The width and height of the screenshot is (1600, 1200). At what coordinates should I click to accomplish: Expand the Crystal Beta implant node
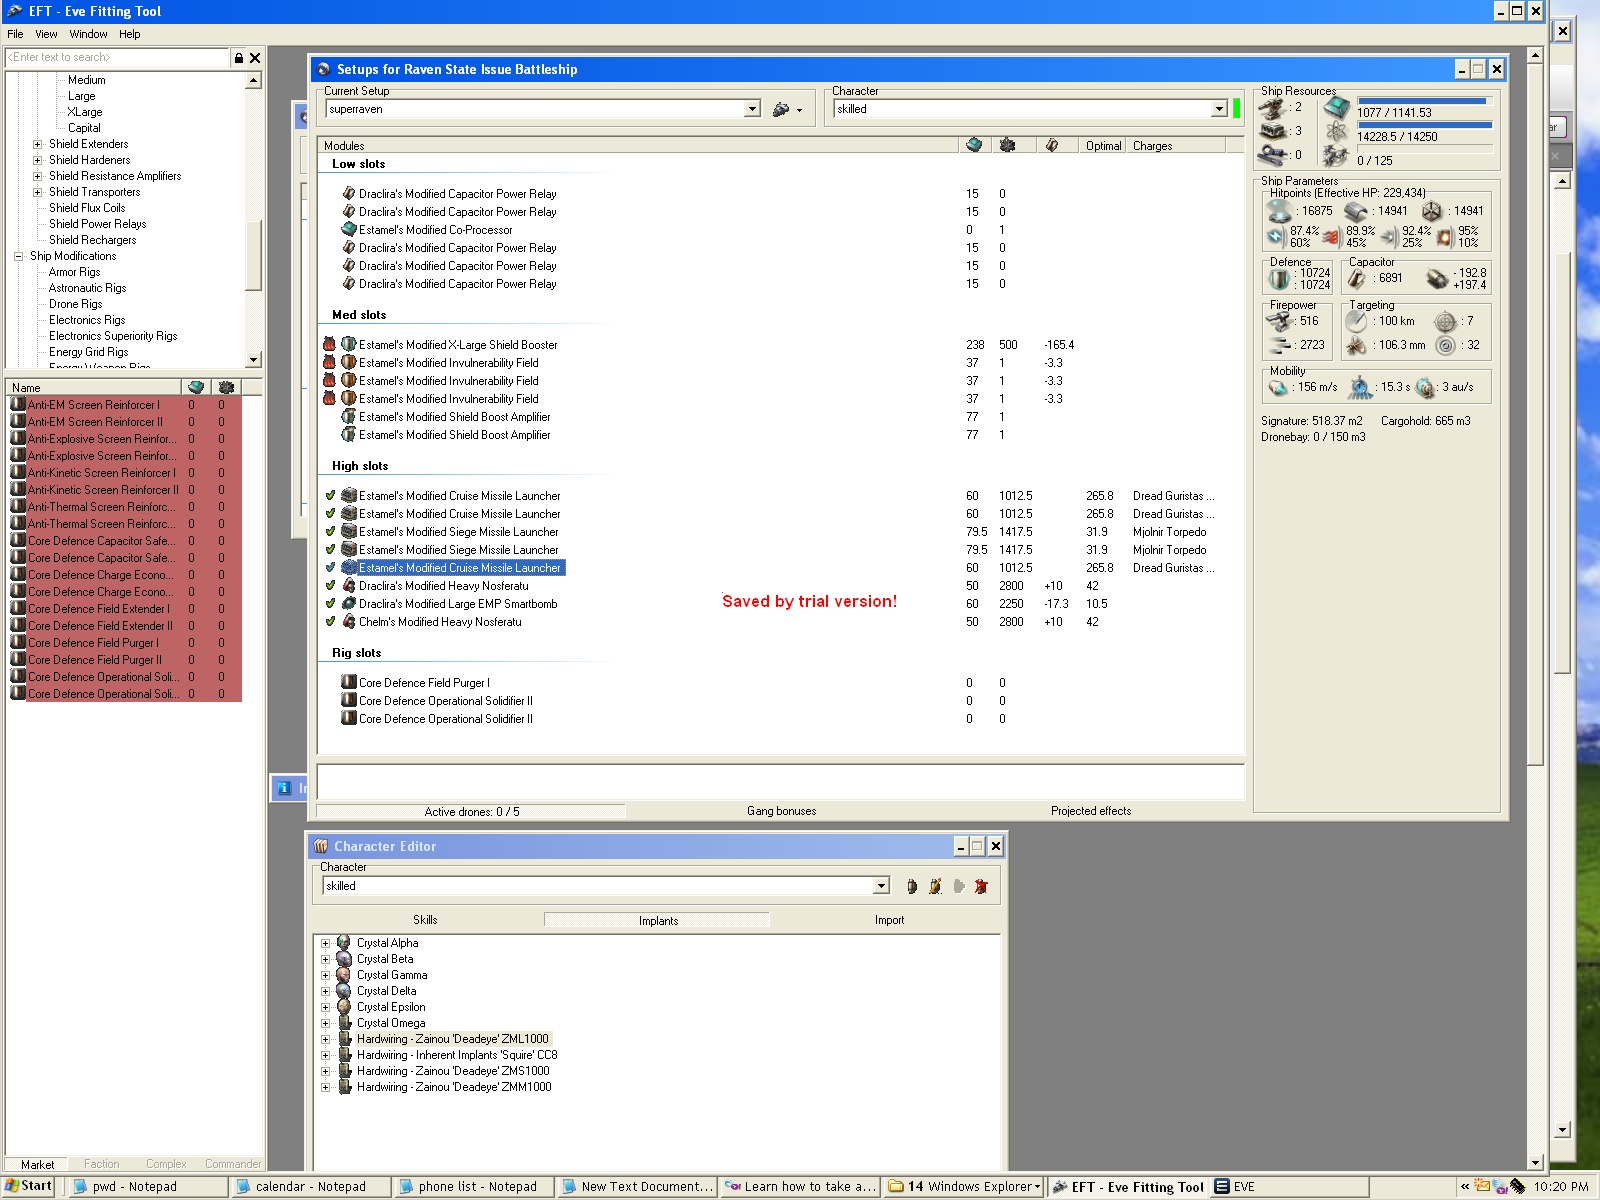click(x=325, y=959)
